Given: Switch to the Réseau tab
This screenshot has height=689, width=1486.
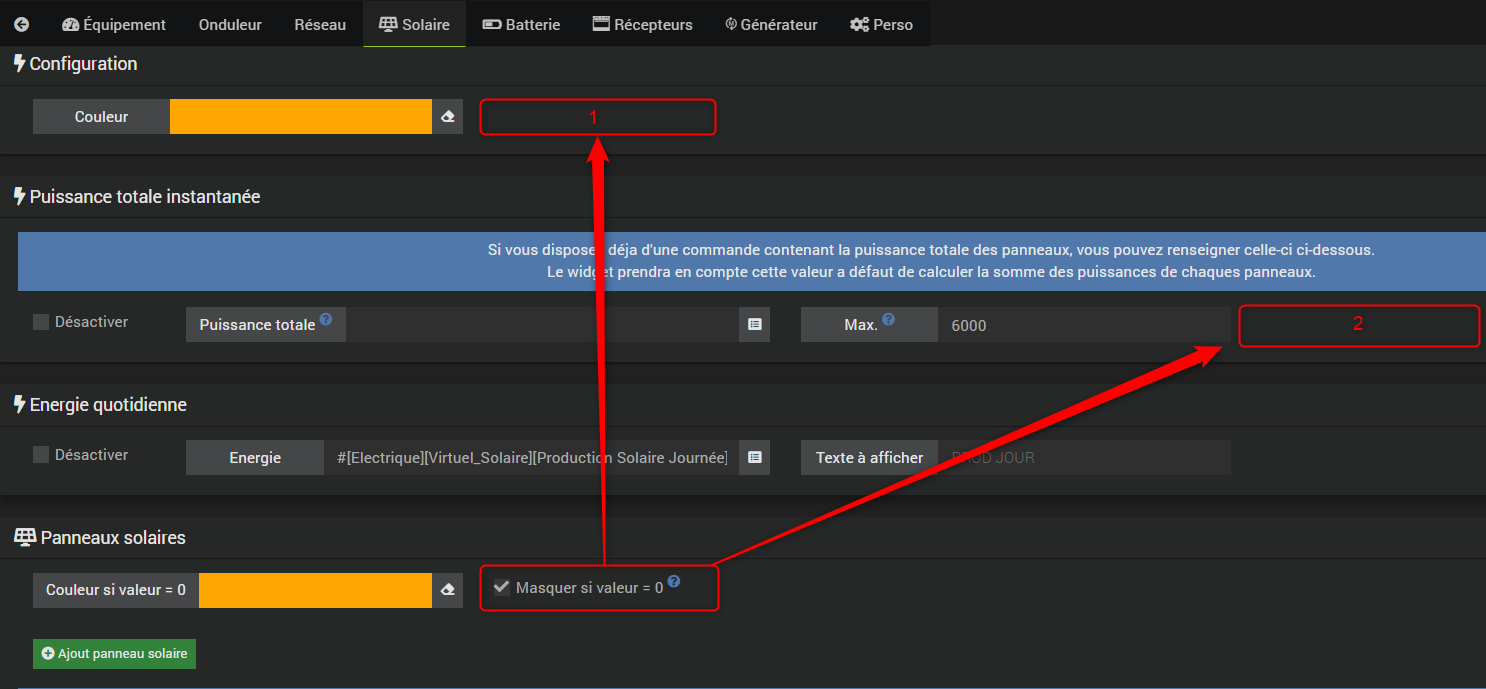Looking at the screenshot, I should 320,24.
